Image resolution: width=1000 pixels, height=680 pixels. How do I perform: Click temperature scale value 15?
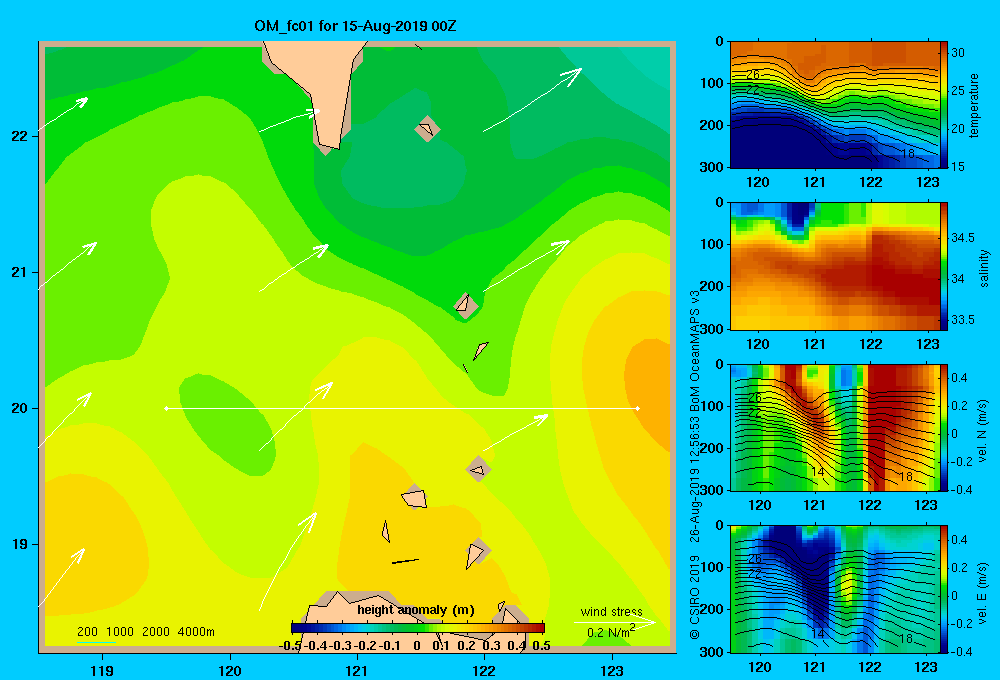pyautogui.click(x=958, y=166)
